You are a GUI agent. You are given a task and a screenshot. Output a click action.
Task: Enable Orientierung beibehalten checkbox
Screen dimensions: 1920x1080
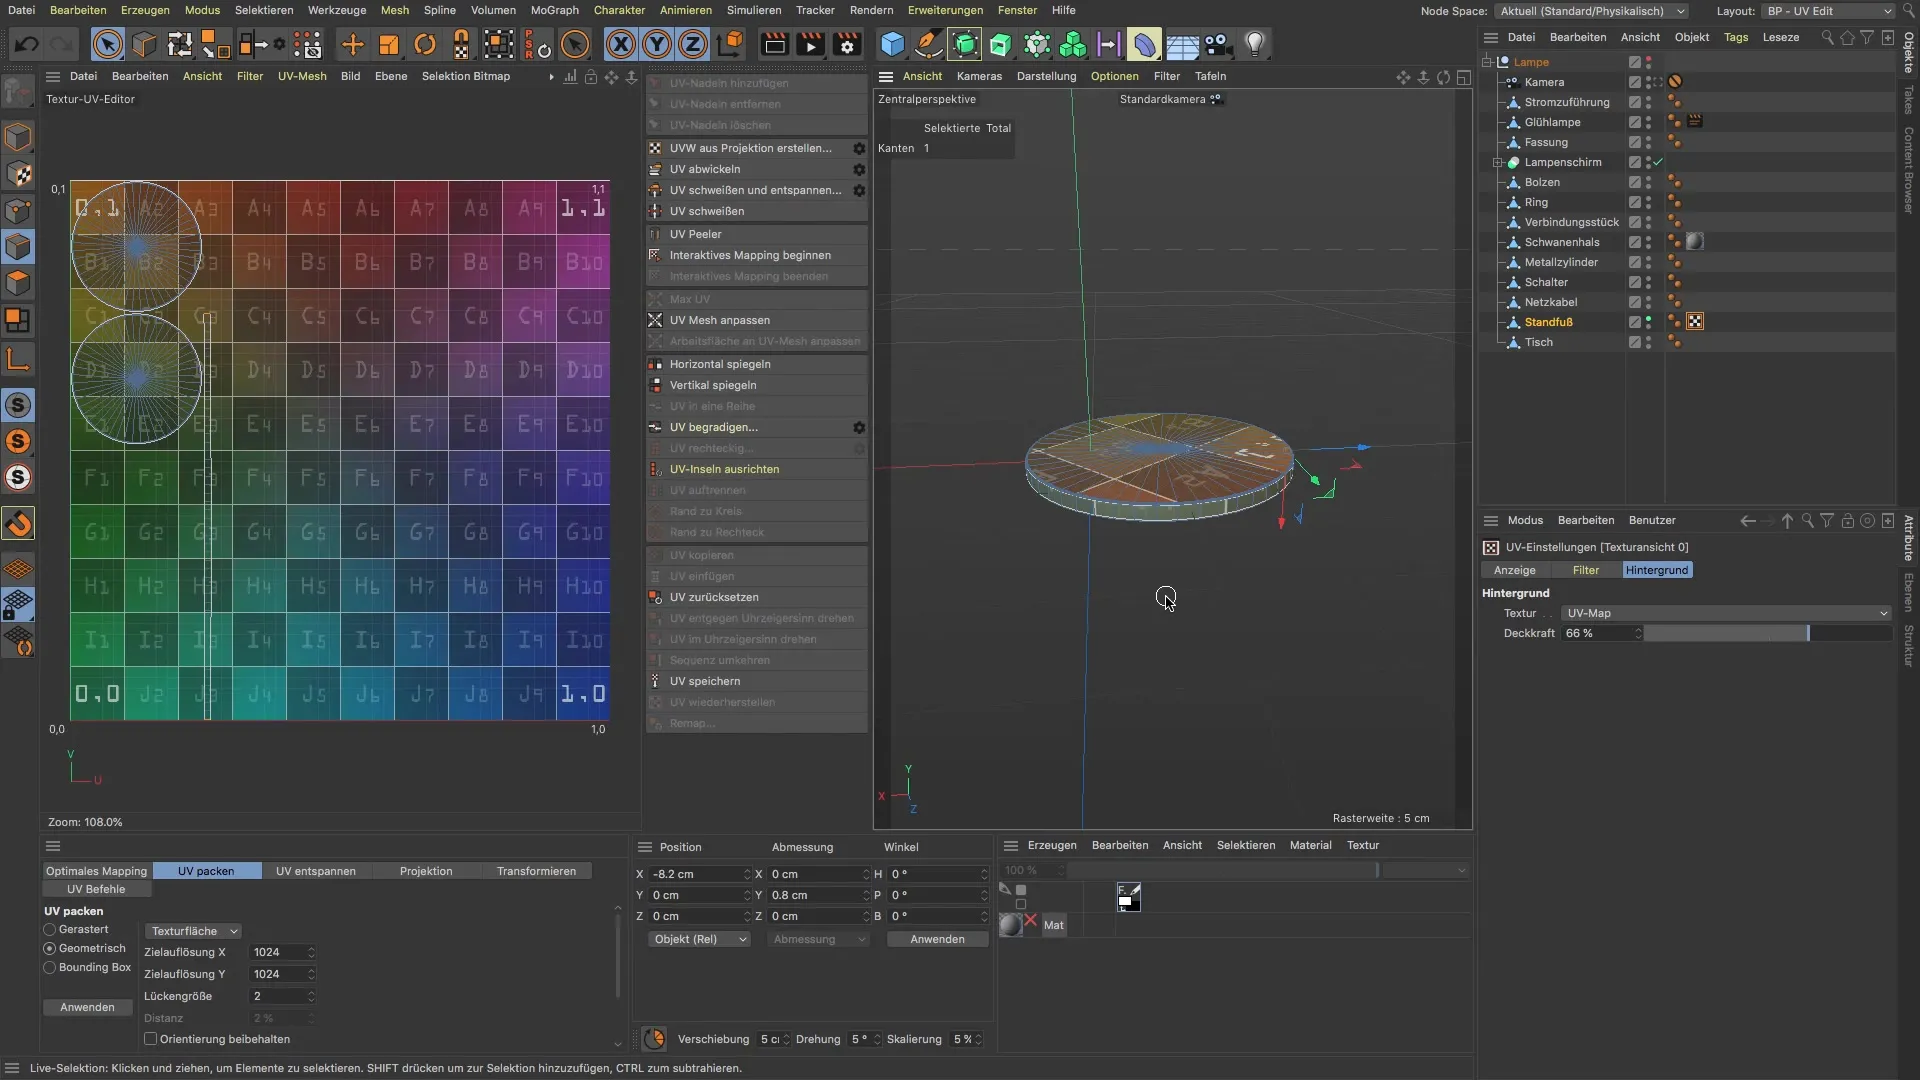point(151,1039)
